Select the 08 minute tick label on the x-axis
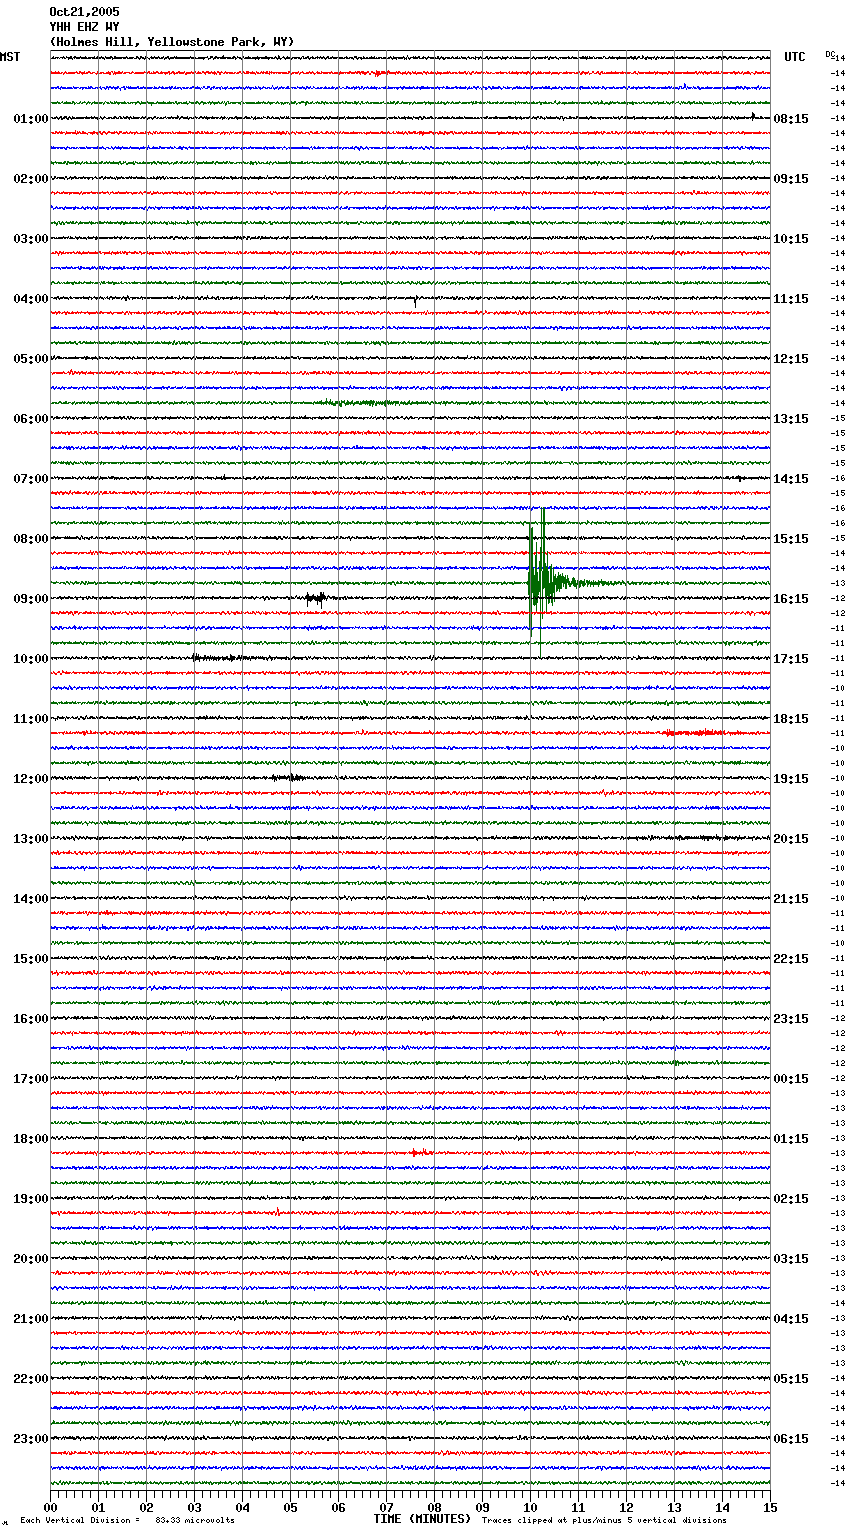This screenshot has width=850, height=1534. [x=435, y=1506]
